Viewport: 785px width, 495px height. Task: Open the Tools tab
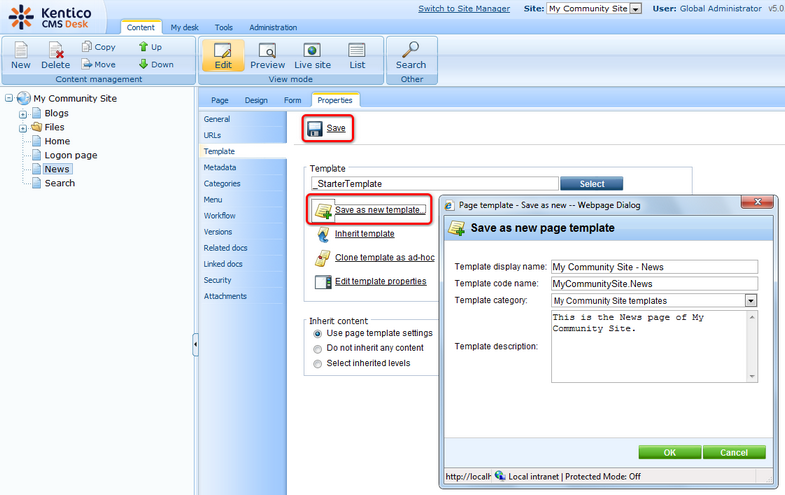click(224, 27)
